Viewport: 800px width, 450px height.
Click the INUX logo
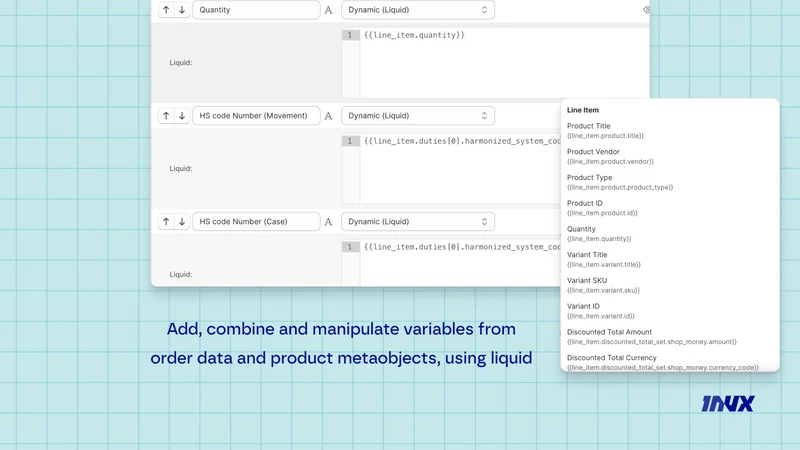pos(728,404)
